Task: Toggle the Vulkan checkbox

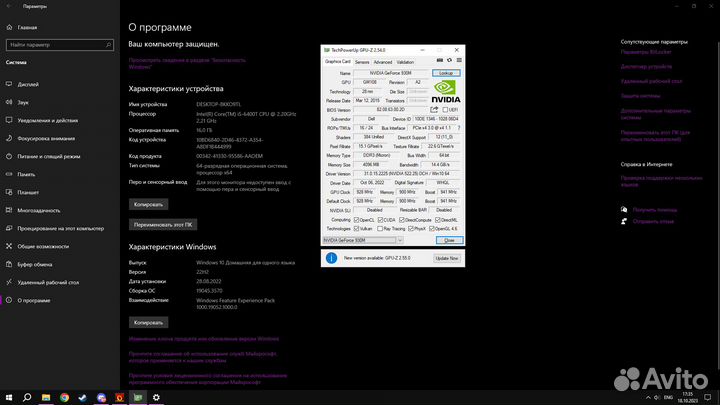Action: pos(356,228)
